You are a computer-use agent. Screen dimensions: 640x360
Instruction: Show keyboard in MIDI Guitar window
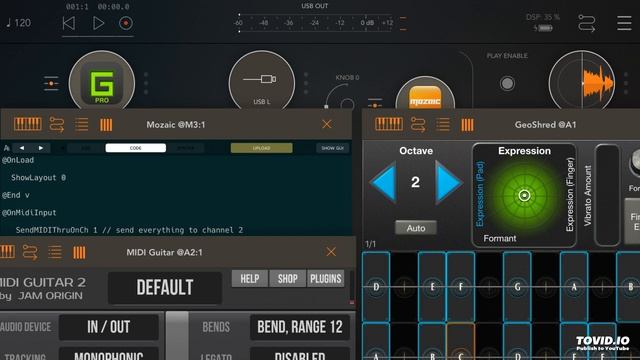pos(7,252)
